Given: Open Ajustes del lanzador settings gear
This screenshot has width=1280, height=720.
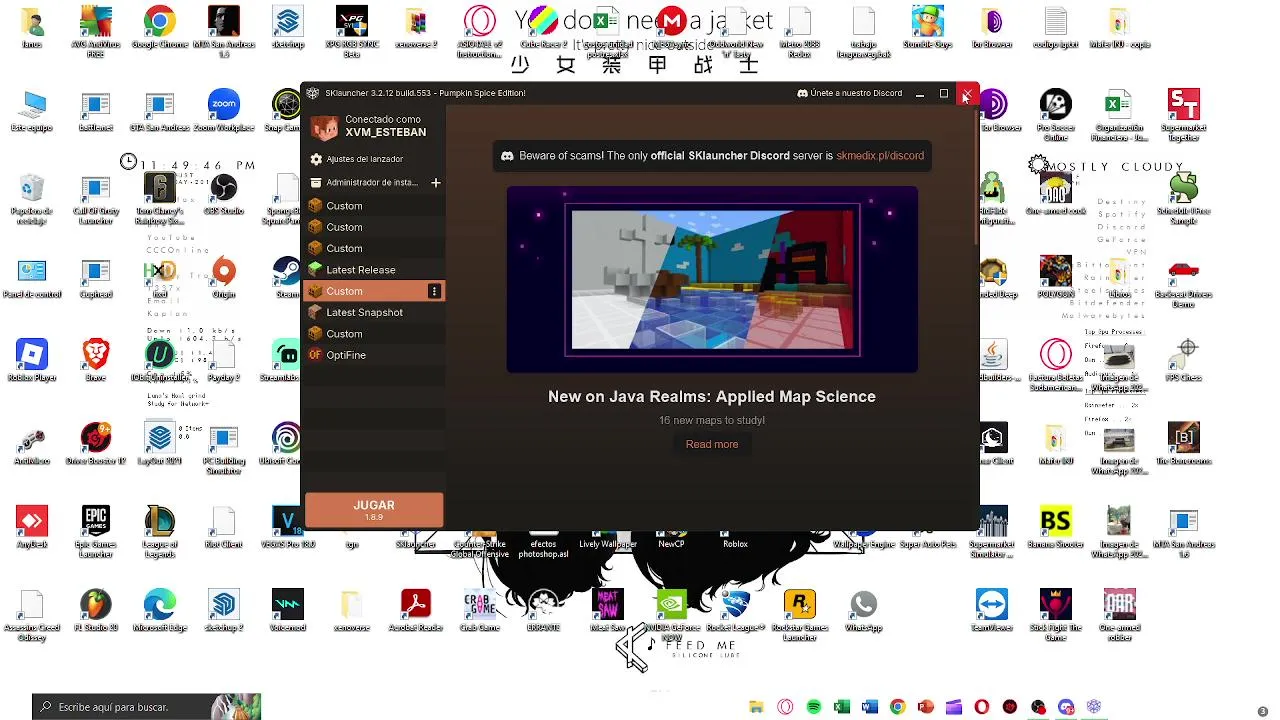Looking at the screenshot, I should [317, 159].
